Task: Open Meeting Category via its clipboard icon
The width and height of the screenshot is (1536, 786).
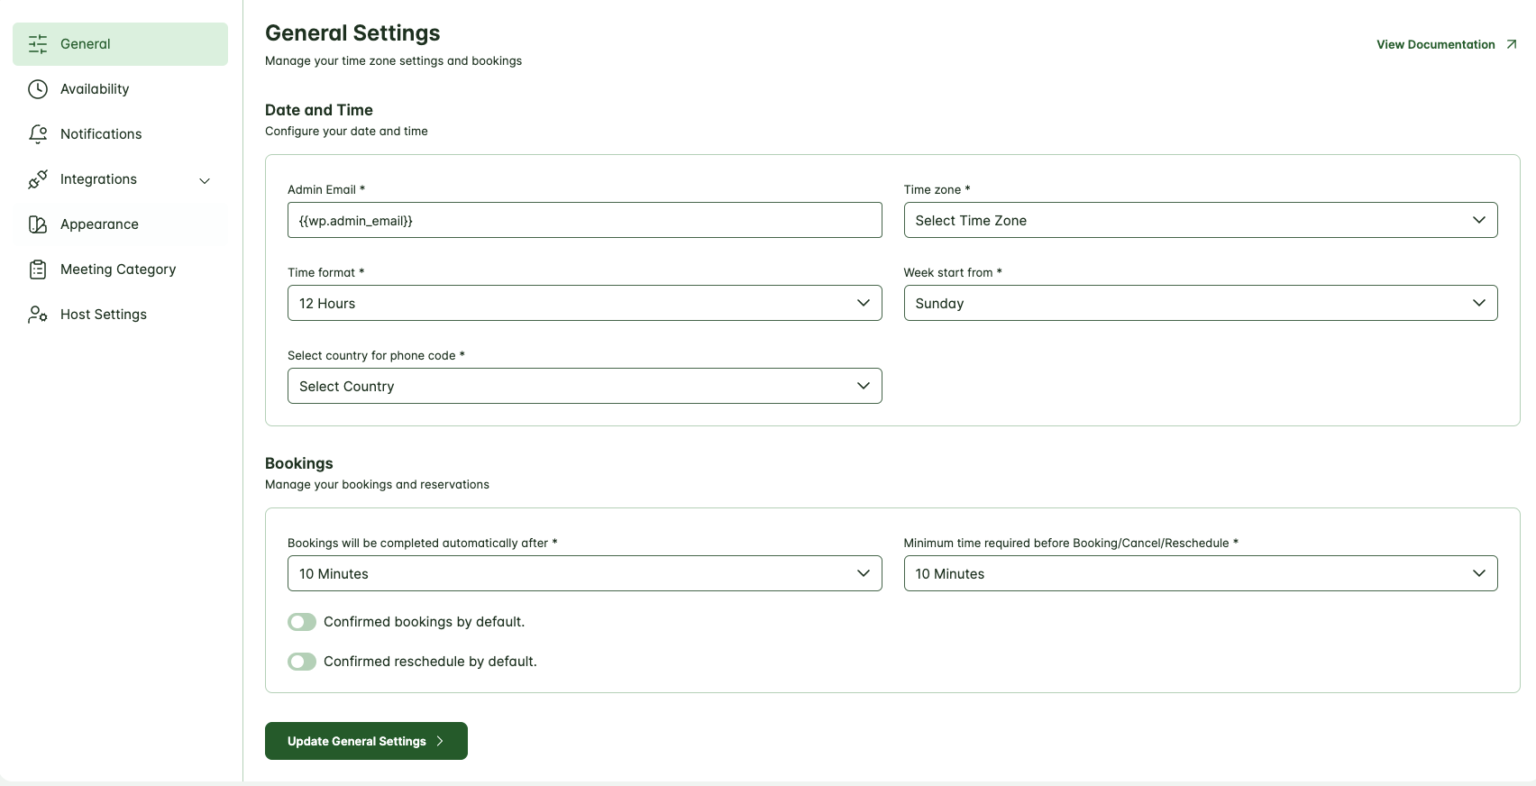Action: coord(37,269)
